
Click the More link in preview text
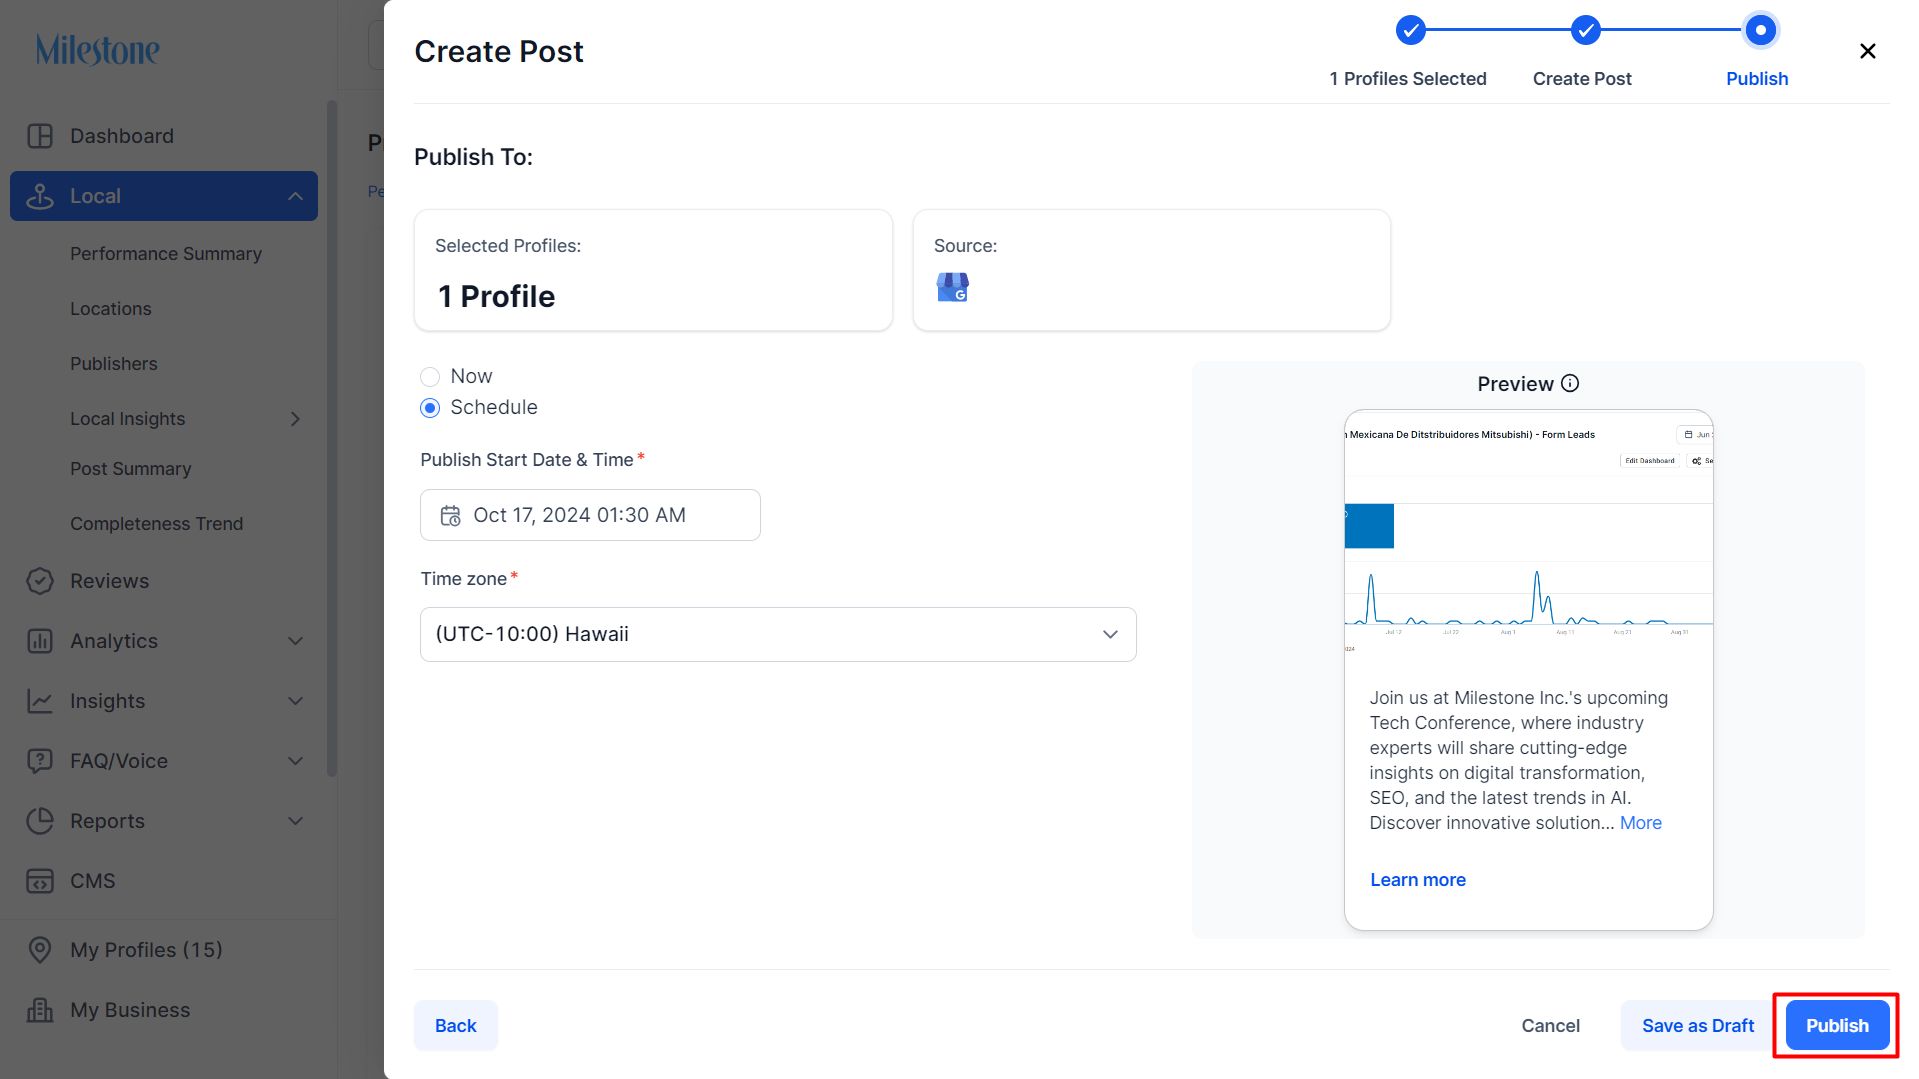(x=1641, y=823)
